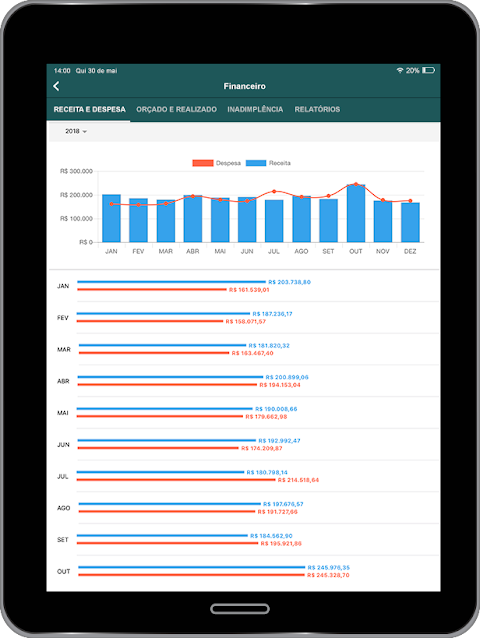Tap the tablet home button
This screenshot has height=638, width=480.
click(x=240, y=609)
